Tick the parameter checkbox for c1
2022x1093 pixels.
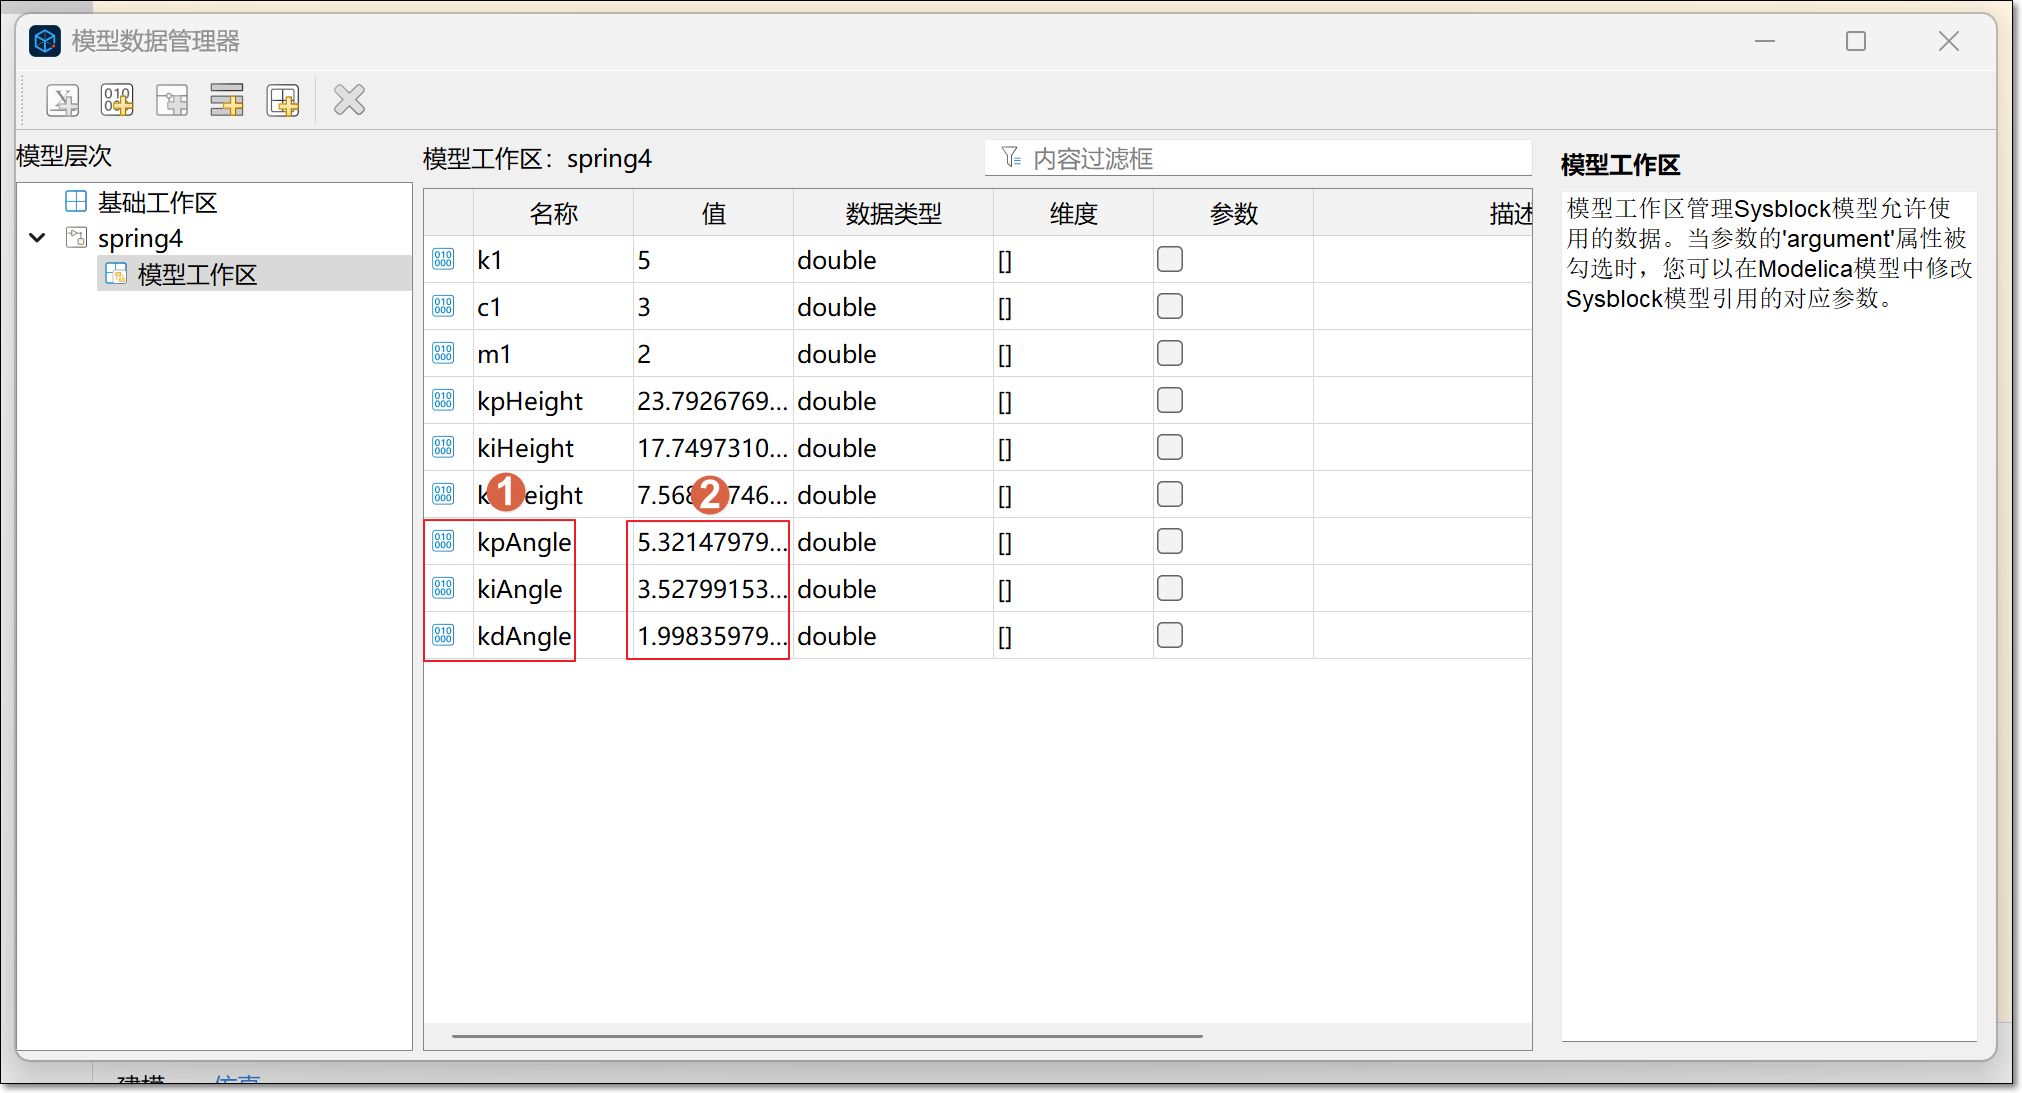(x=1170, y=307)
